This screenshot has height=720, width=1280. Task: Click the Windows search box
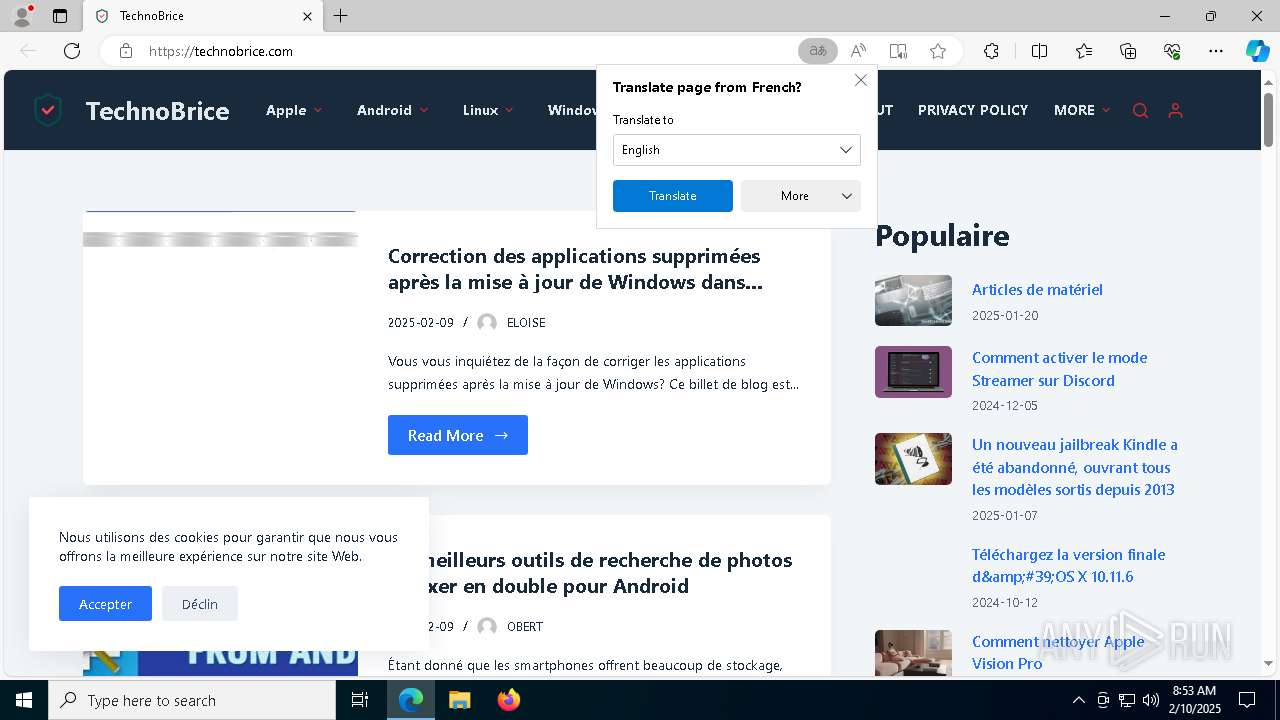click(x=192, y=700)
